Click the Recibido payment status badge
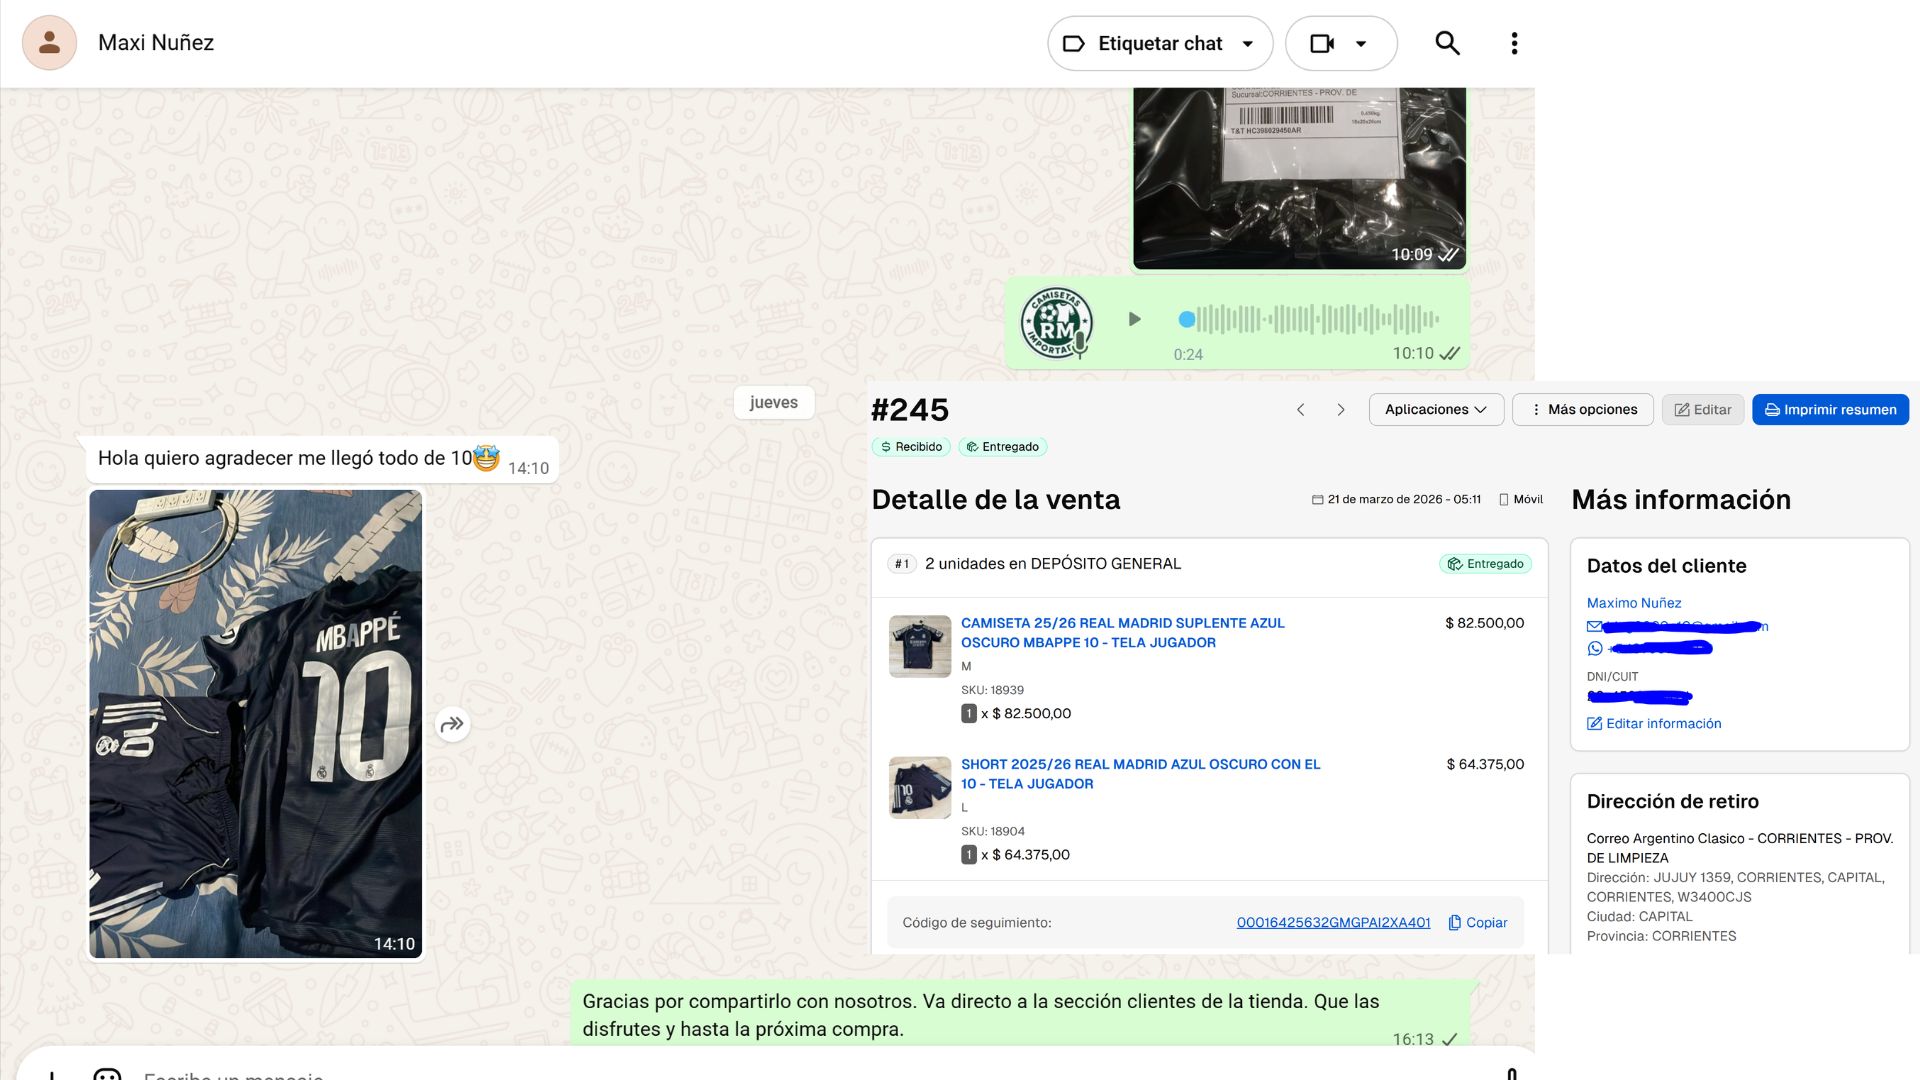This screenshot has height=1080, width=1920. coord(909,447)
